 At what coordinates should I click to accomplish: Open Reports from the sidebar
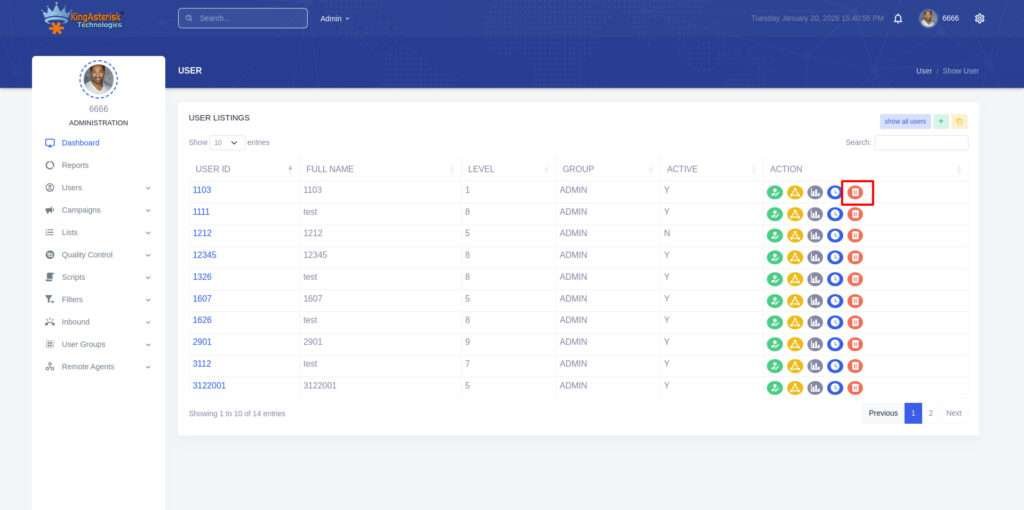[75, 165]
